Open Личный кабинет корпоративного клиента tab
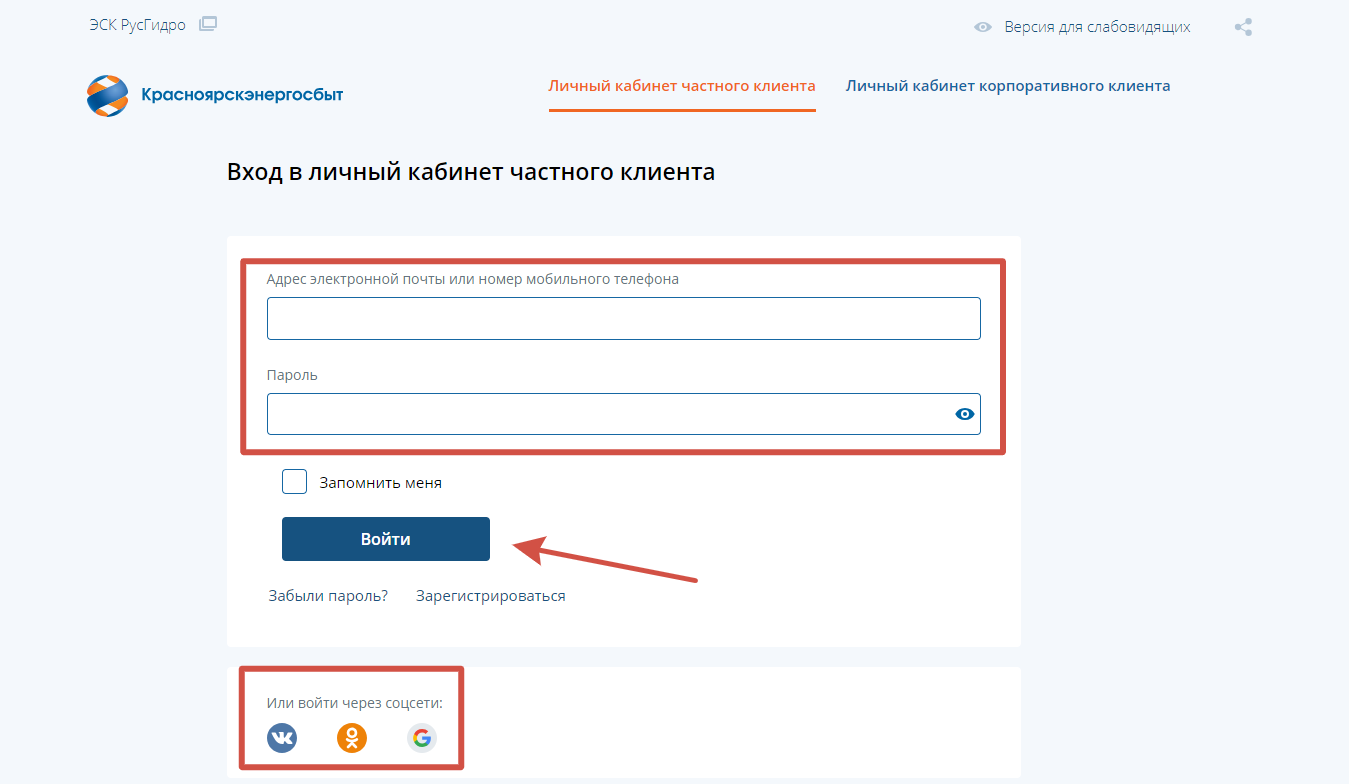 click(x=1008, y=86)
